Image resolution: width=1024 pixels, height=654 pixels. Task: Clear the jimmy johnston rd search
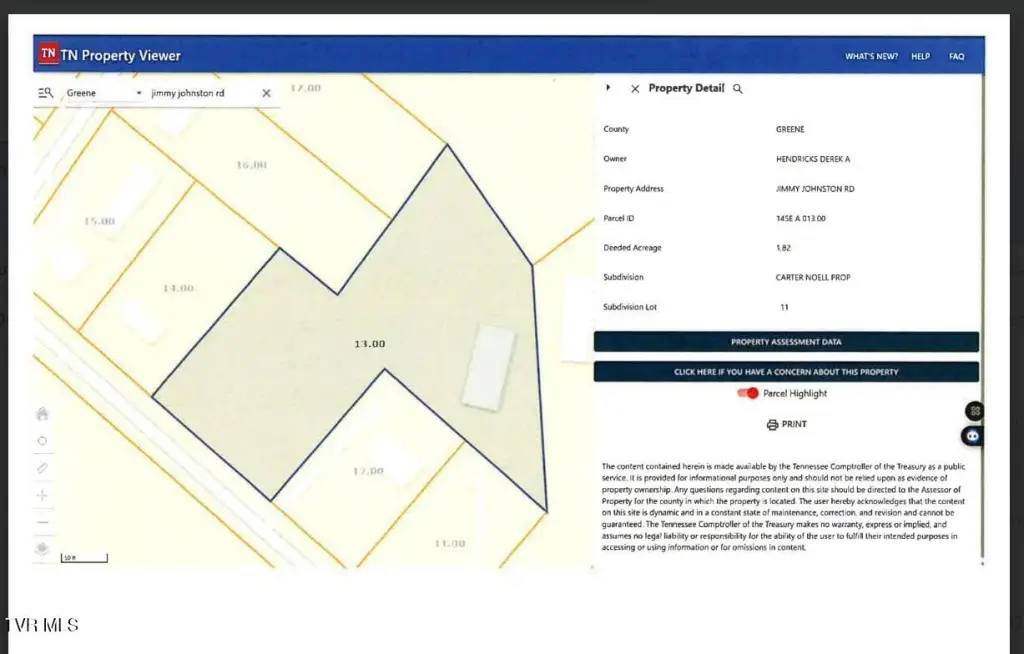(266, 93)
